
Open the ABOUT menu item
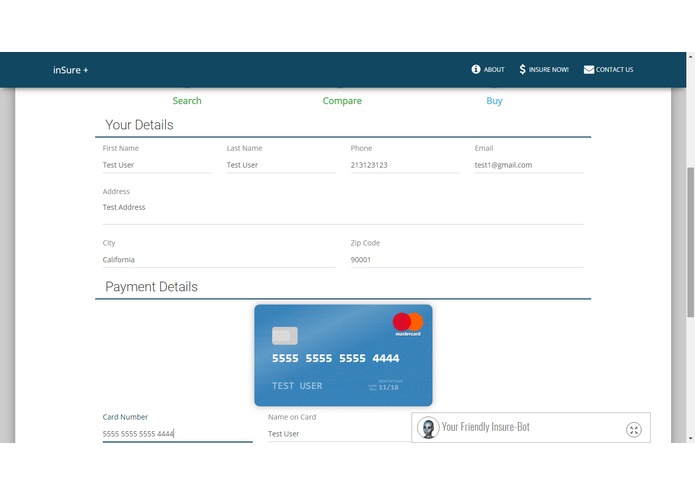tap(488, 70)
